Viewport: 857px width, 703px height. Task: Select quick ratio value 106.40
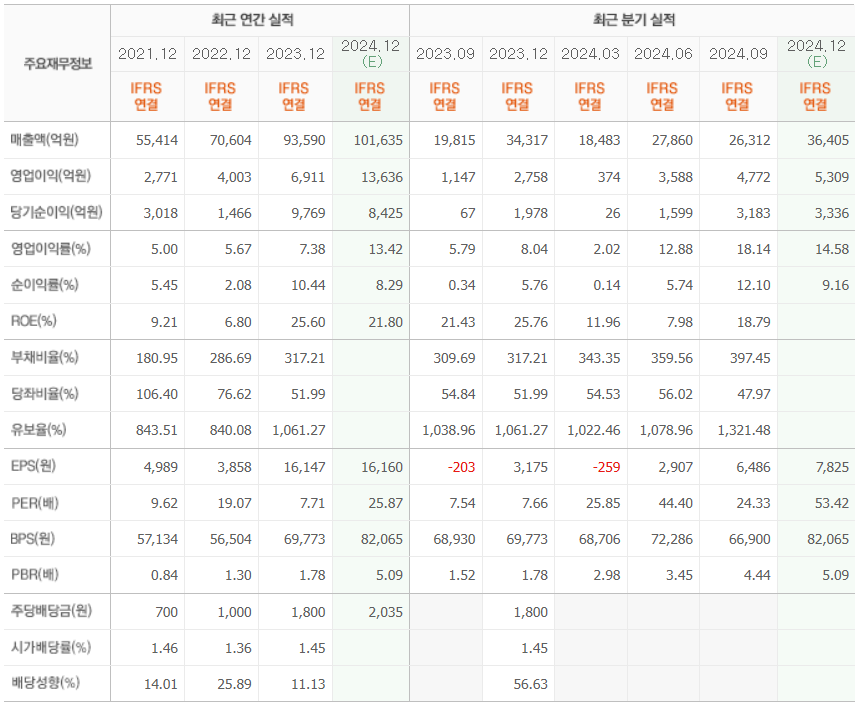(157, 394)
